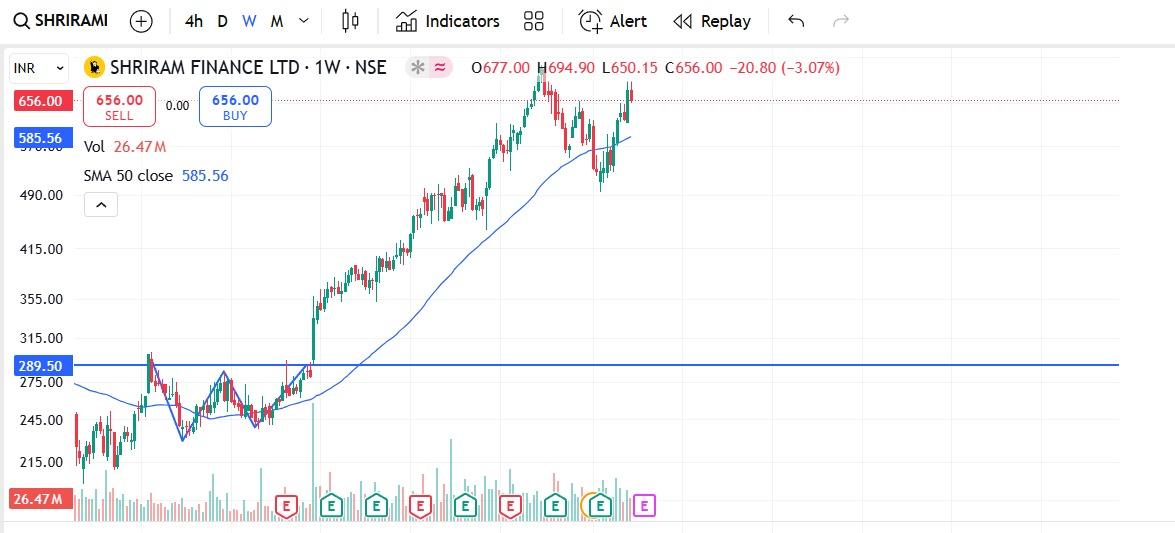The image size is (1175, 533).
Task: Click the purple E upcoming earnings marker
Action: (644, 505)
